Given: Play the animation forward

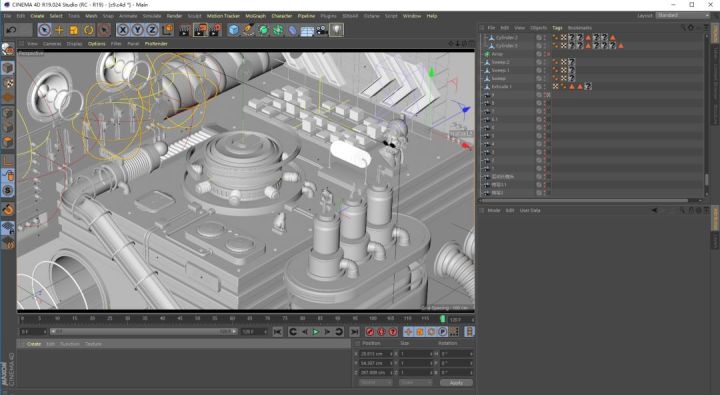Looking at the screenshot, I should (315, 332).
